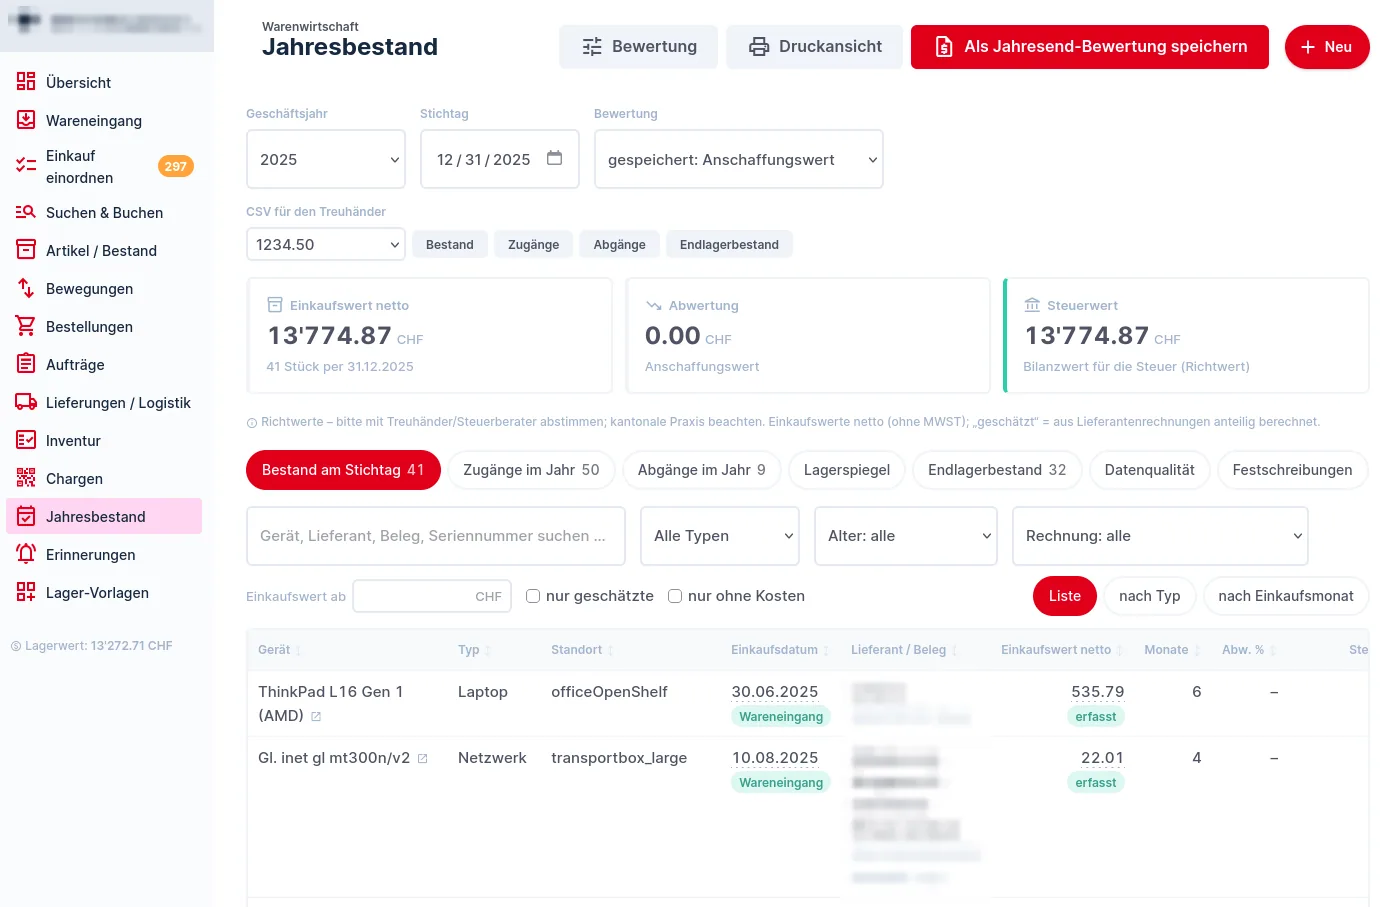This screenshot has height=907, width=1380.
Task: Export Endlagerbestand CSV button
Action: point(729,244)
